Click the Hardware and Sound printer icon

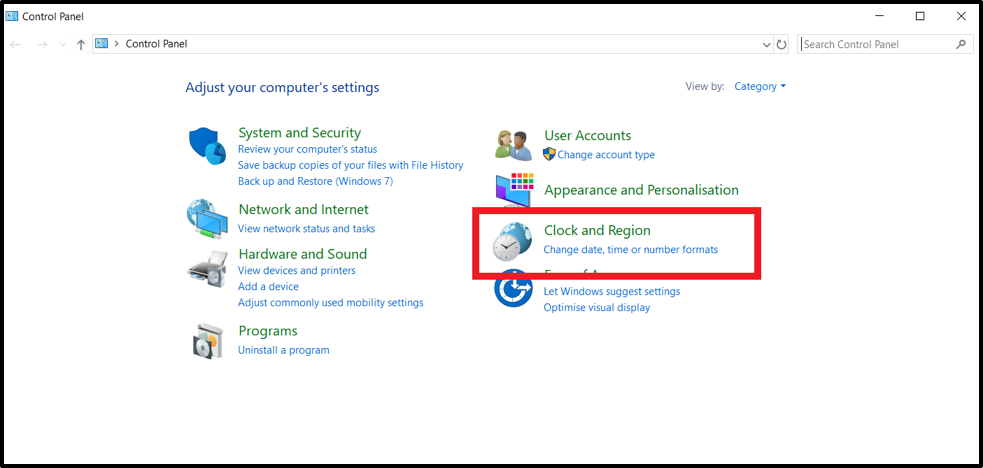coord(207,269)
